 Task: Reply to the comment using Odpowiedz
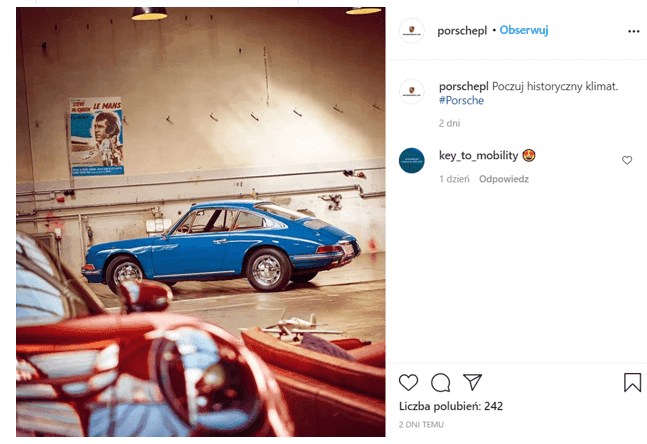(x=503, y=179)
